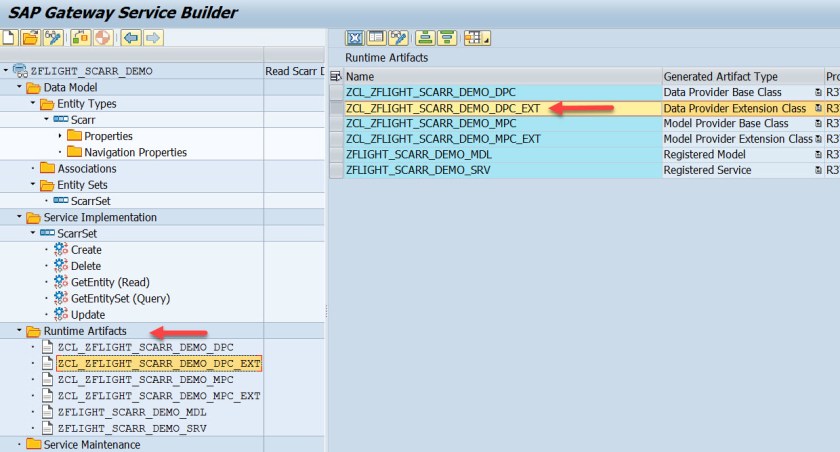Click the table select-all icon beside Name header
The width and height of the screenshot is (840, 452).
coord(336,77)
